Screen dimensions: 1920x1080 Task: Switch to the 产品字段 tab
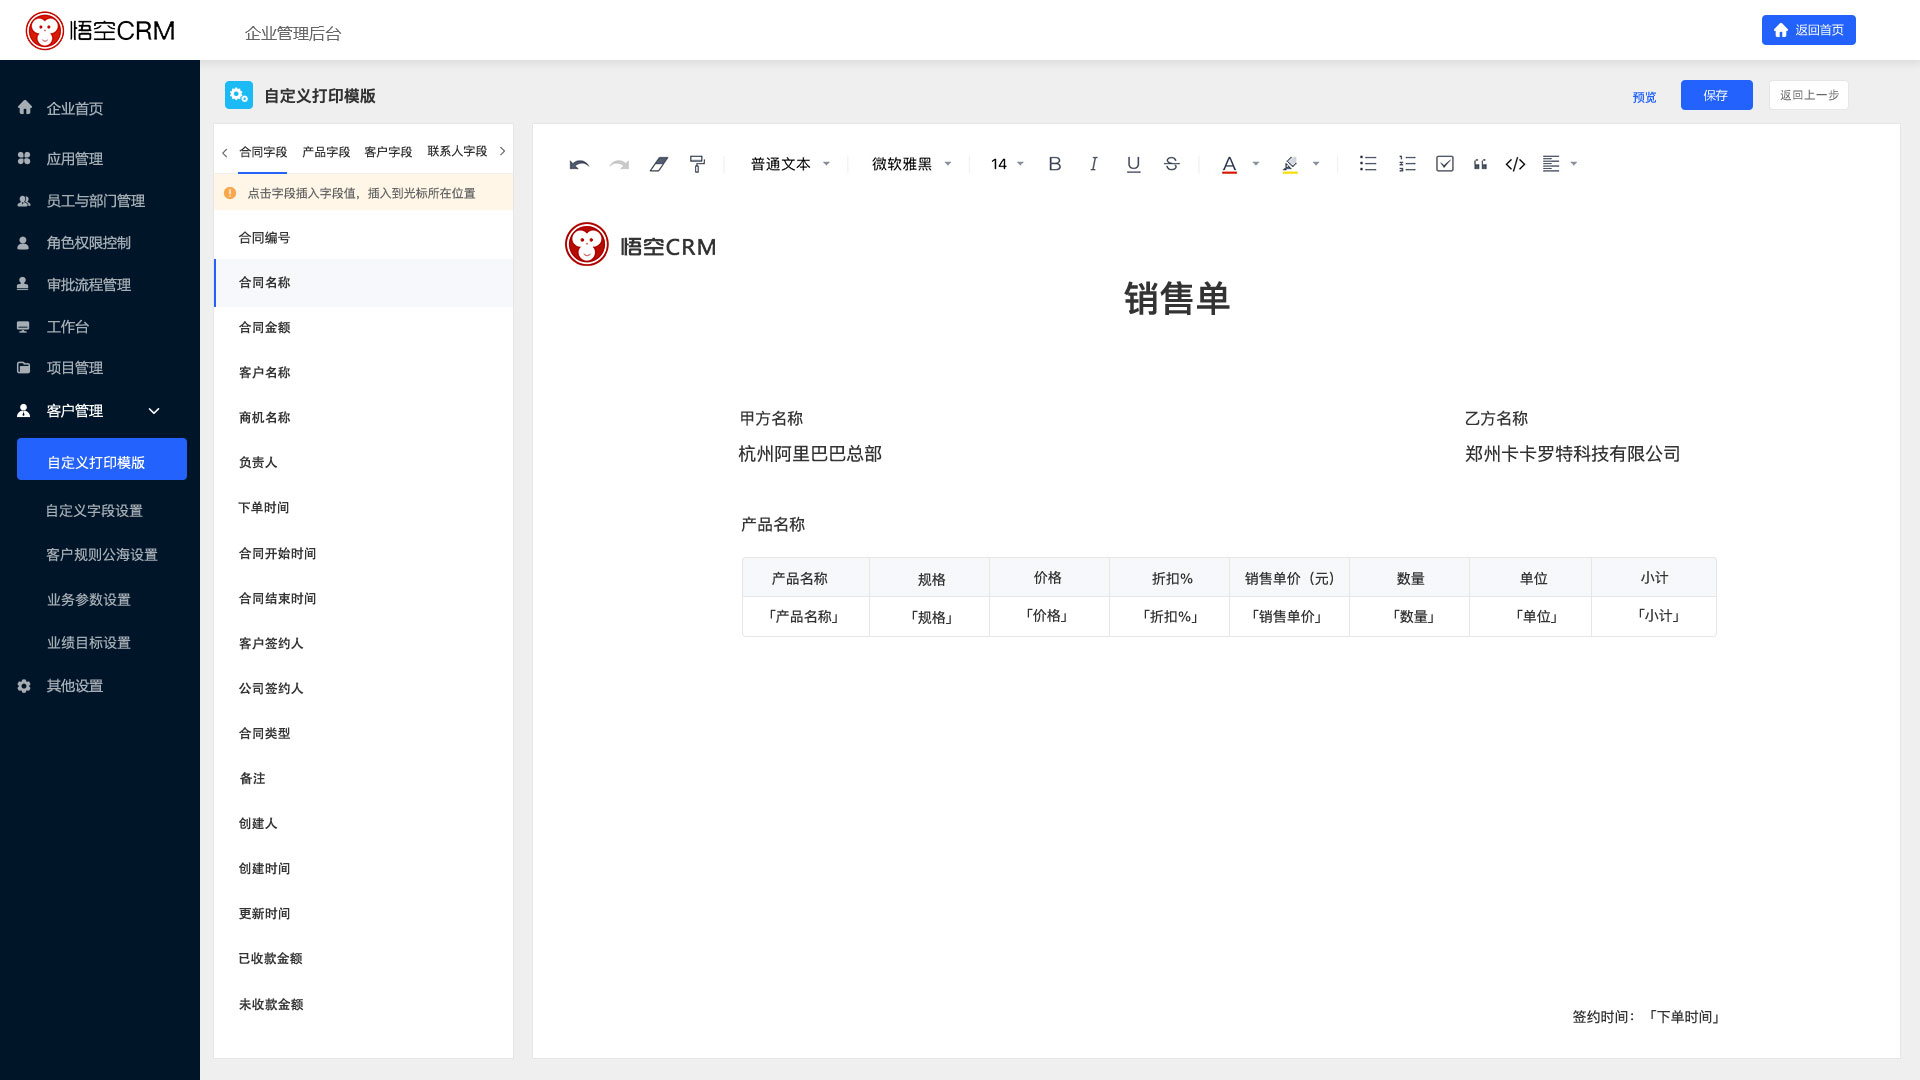pyautogui.click(x=326, y=152)
